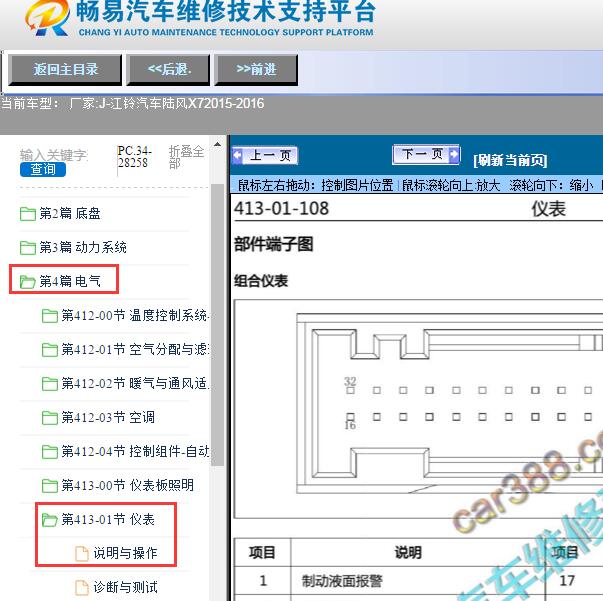
Task: Open 第412-04节 控制组件 section
Action: click(x=135, y=451)
